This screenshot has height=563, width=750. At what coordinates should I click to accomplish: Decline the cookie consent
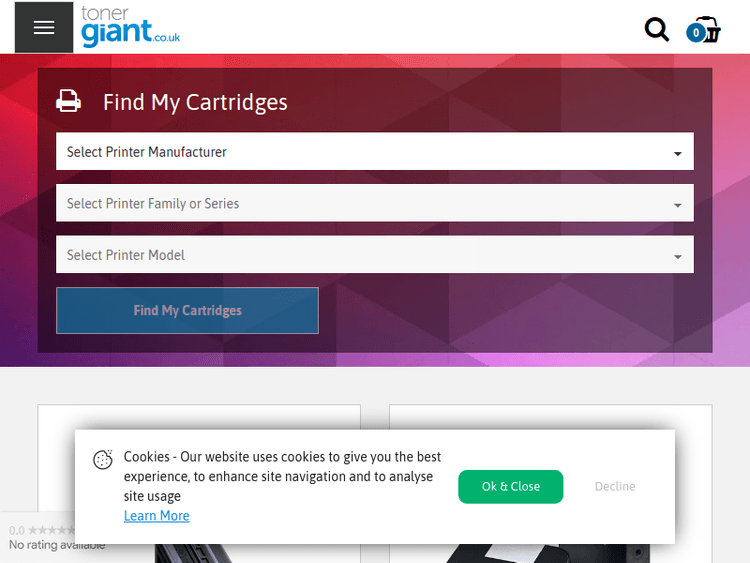coord(614,487)
